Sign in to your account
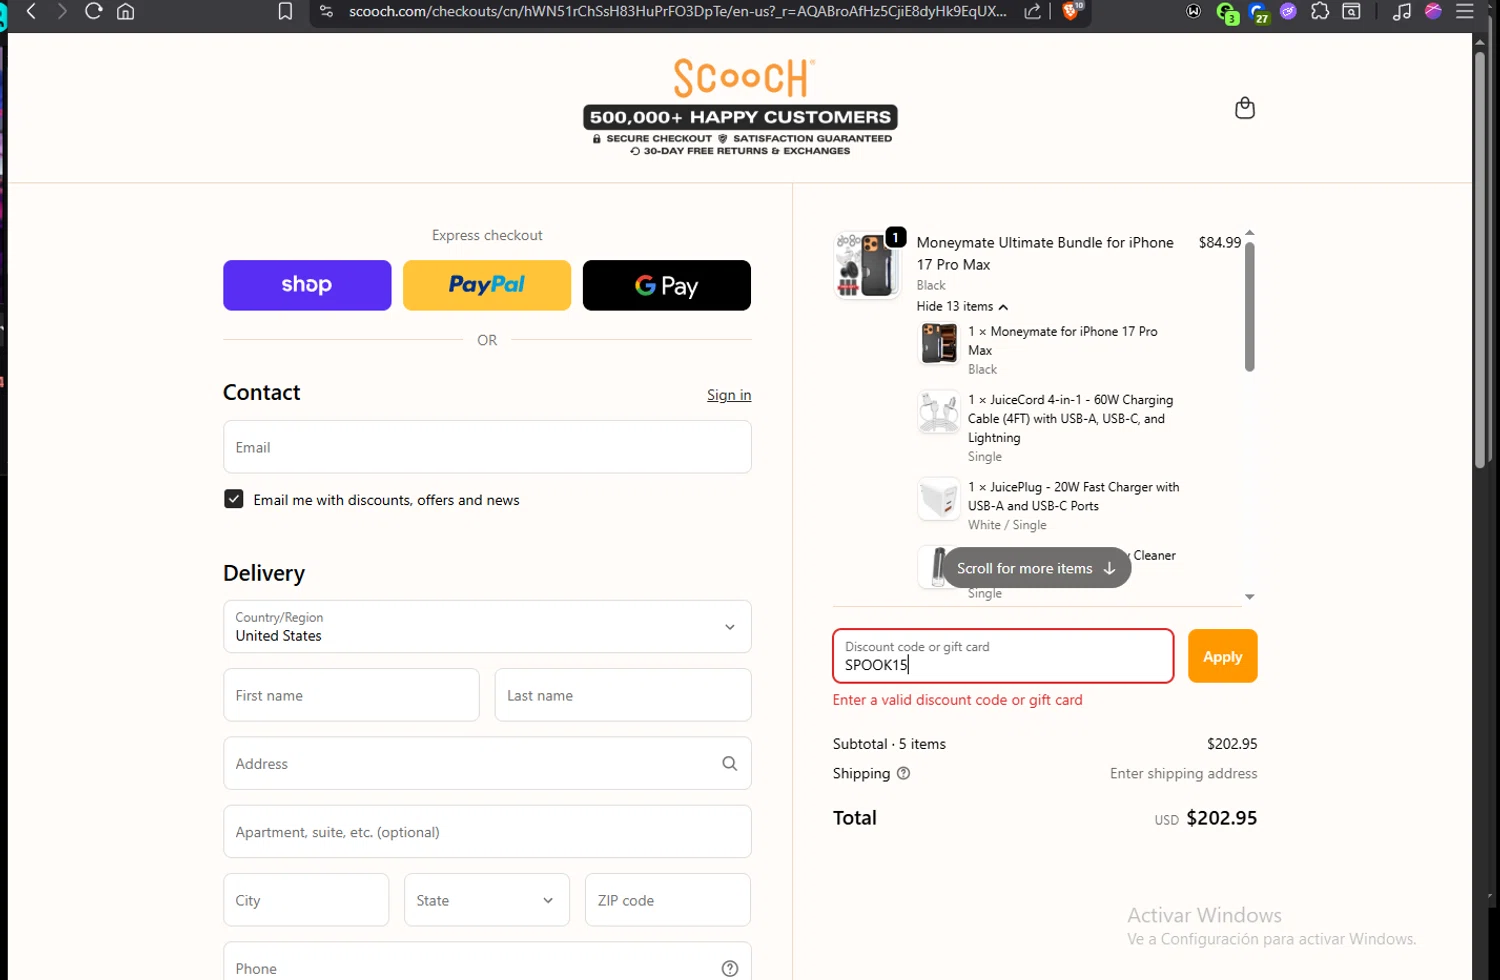This screenshot has height=980, width=1500. click(729, 395)
